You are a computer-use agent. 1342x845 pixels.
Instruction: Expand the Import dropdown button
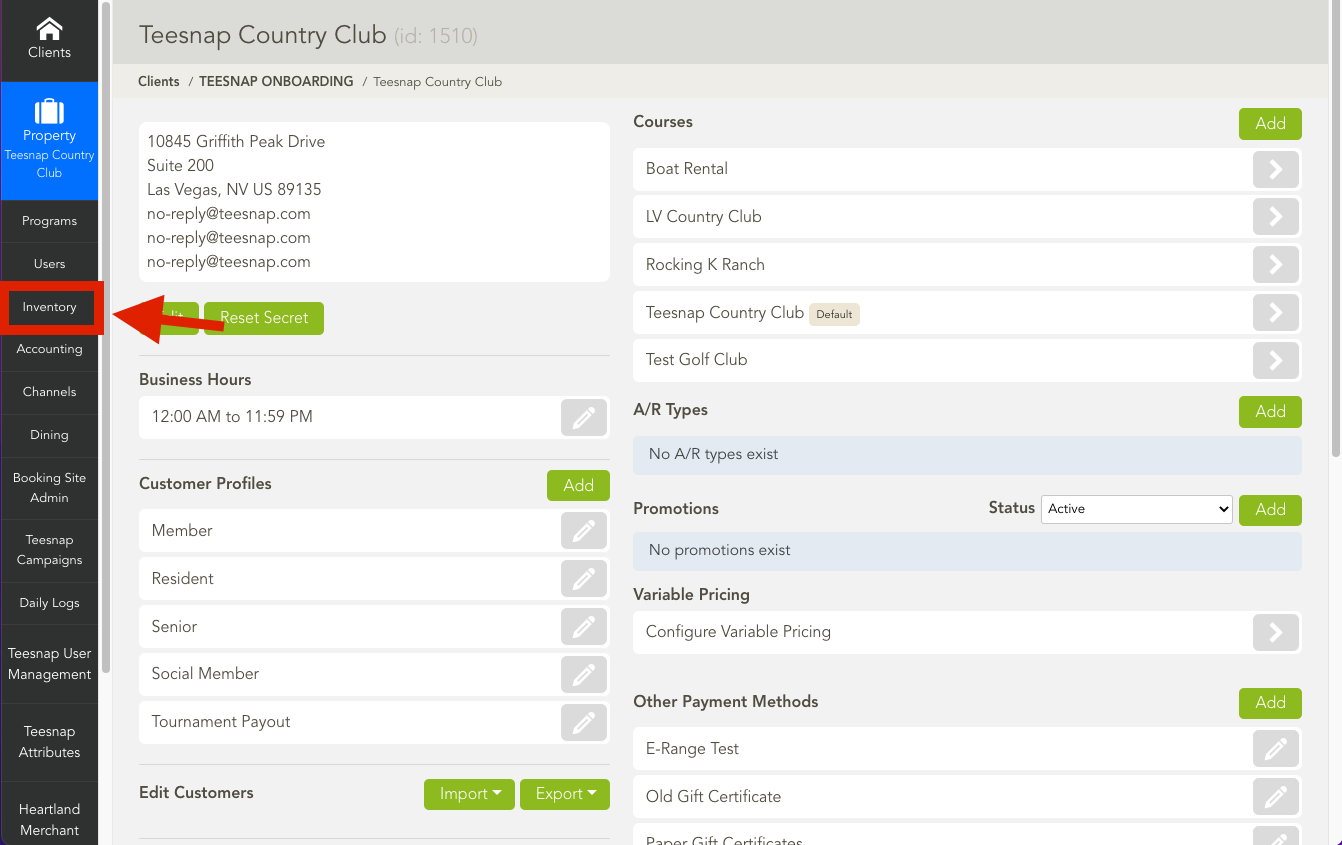pos(470,794)
